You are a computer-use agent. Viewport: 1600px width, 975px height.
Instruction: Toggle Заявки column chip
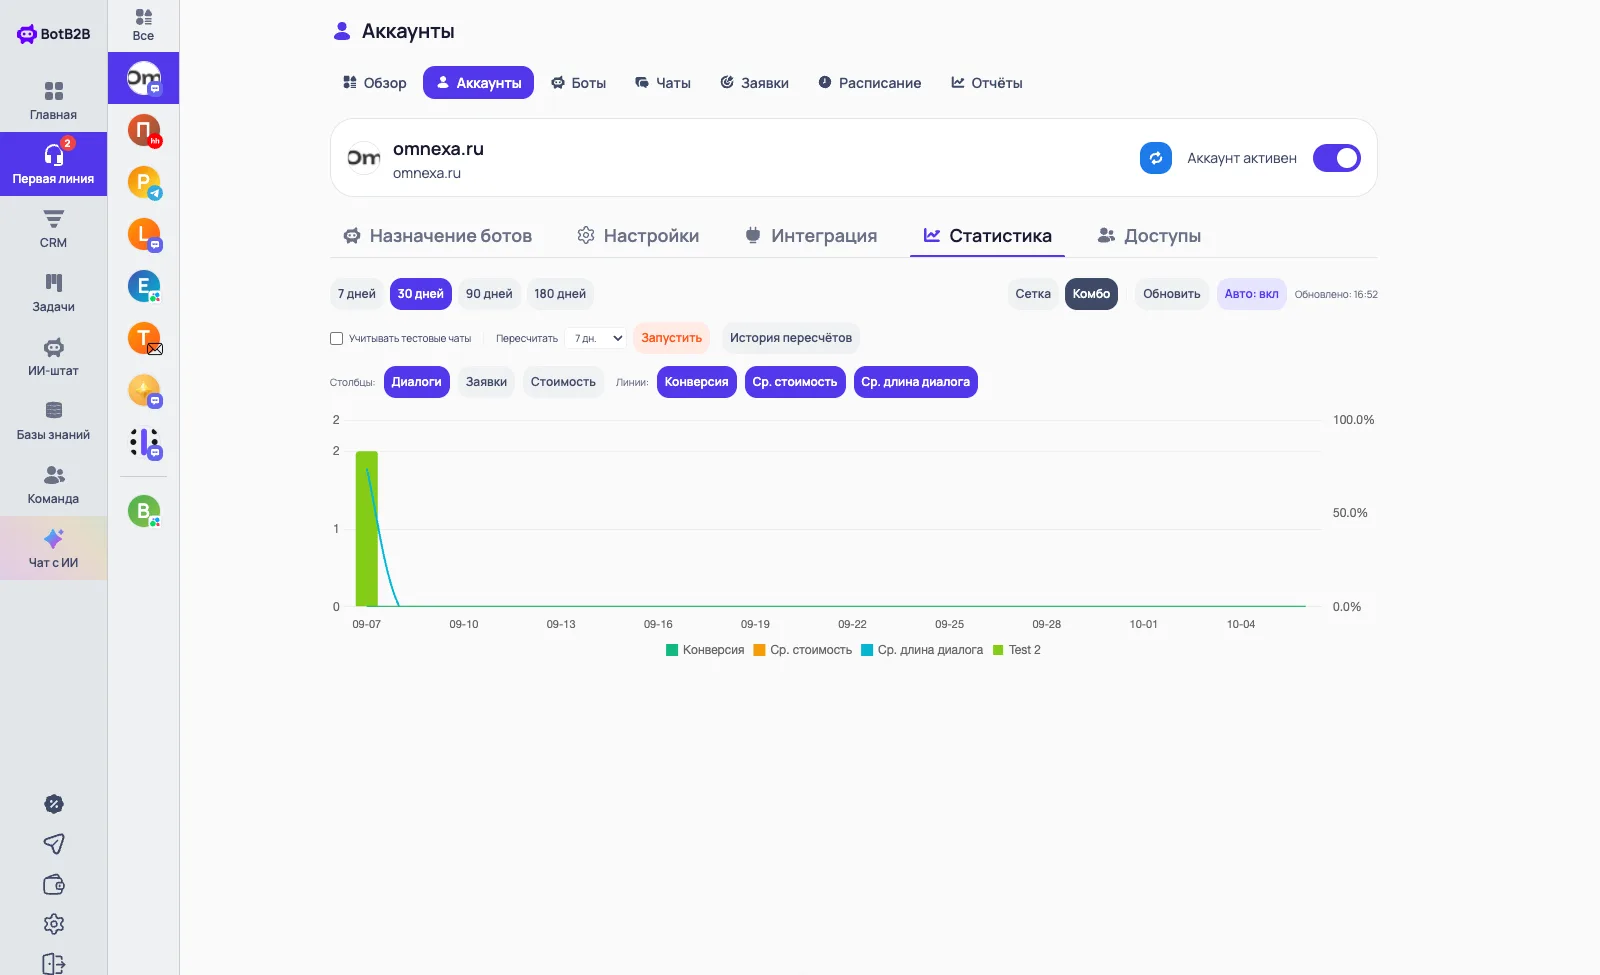point(486,382)
